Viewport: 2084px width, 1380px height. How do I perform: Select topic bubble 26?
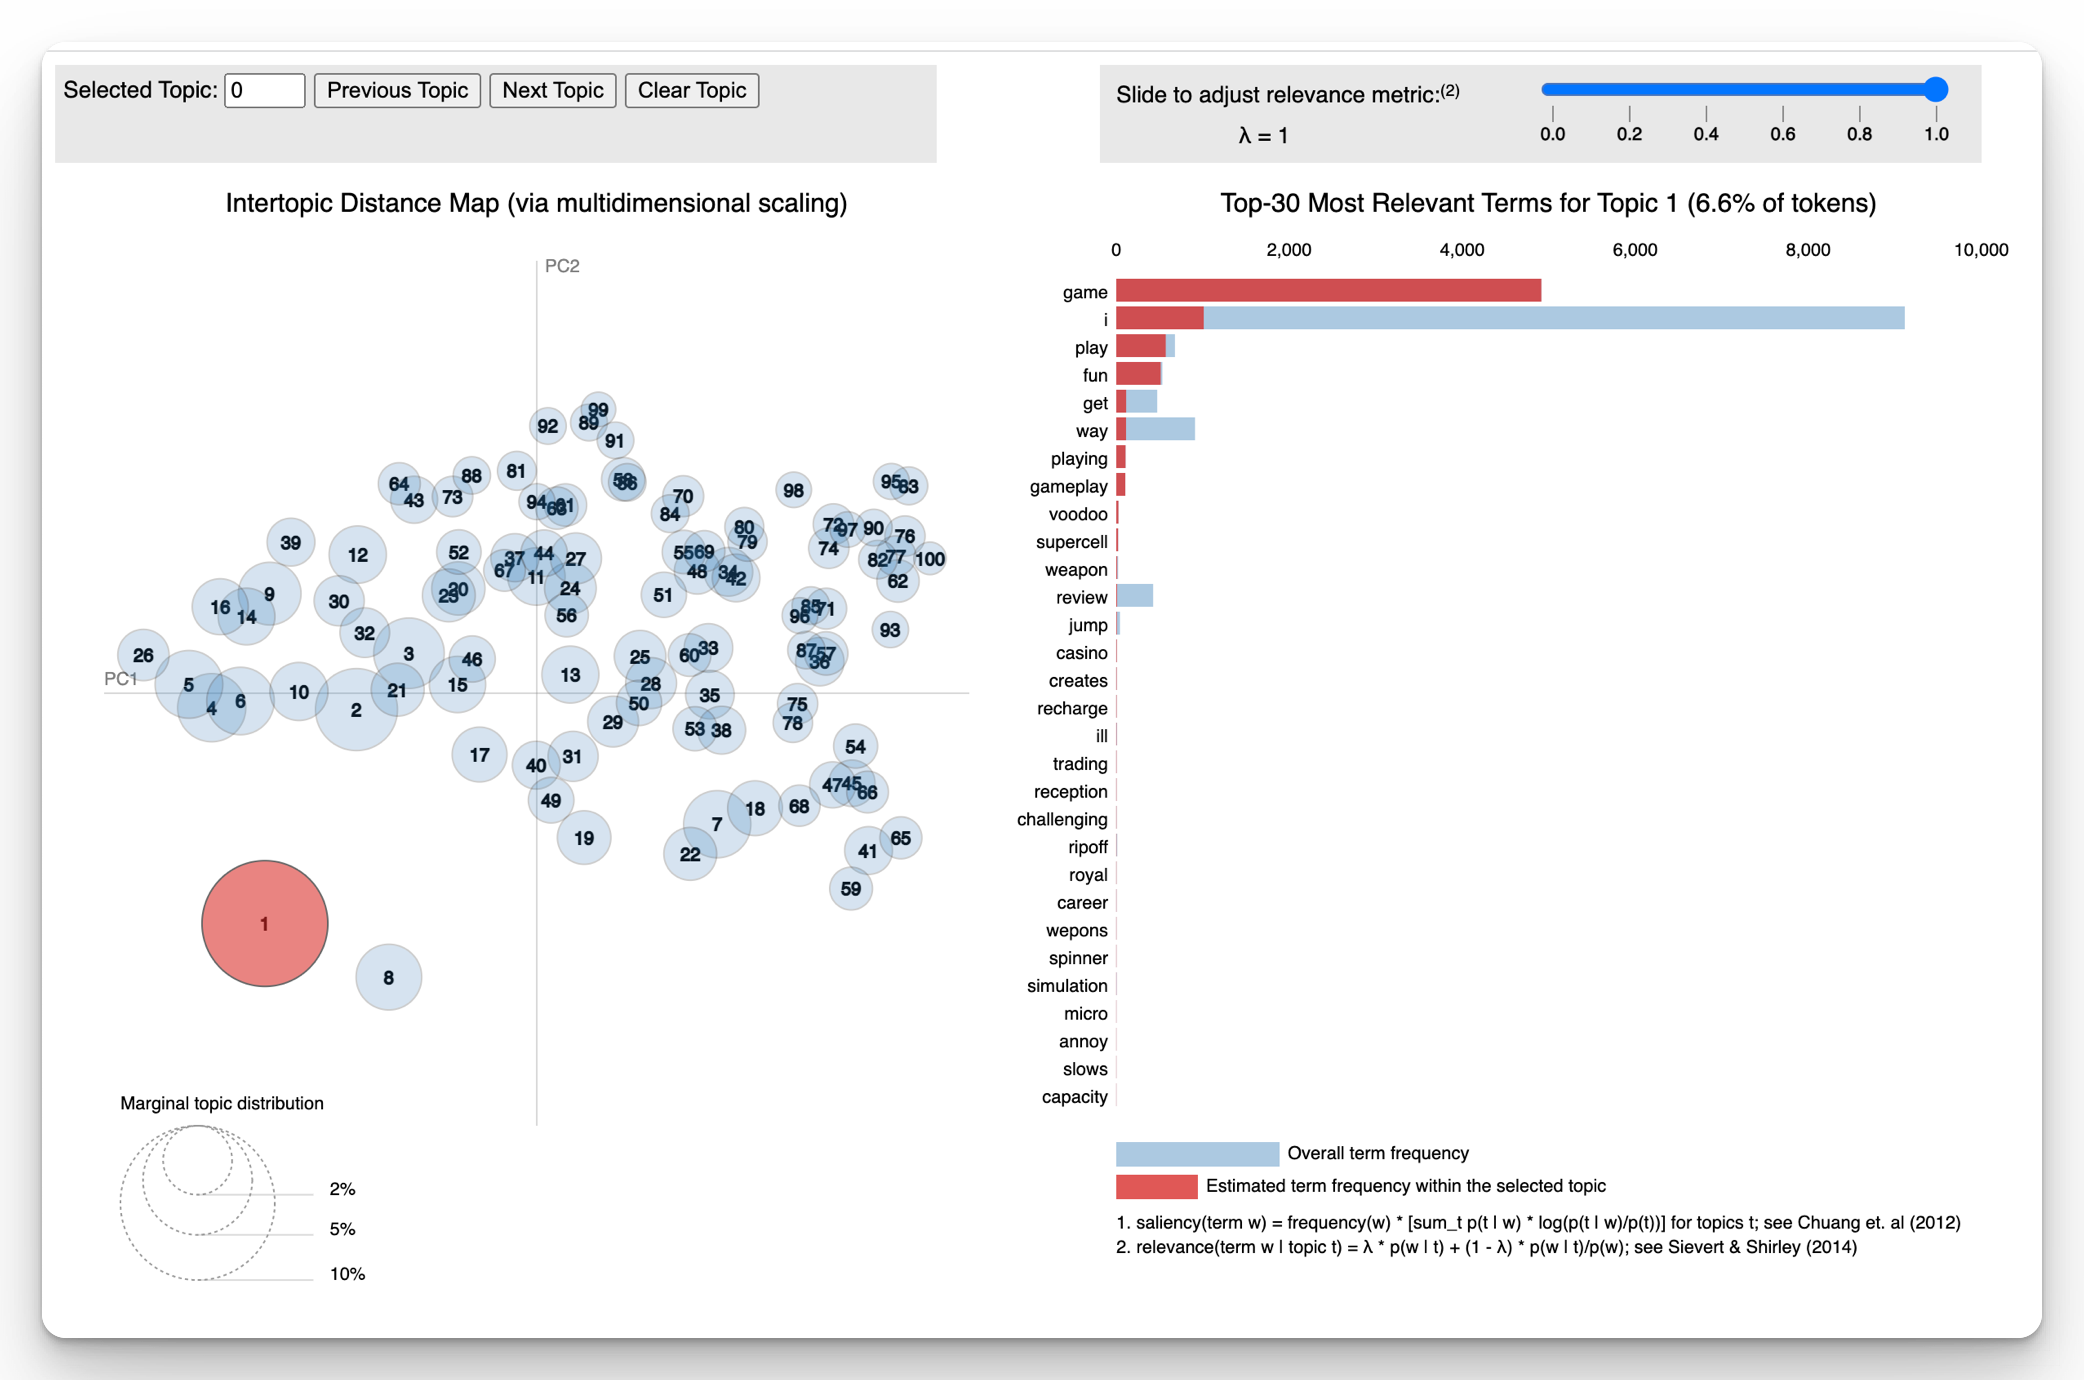point(143,655)
